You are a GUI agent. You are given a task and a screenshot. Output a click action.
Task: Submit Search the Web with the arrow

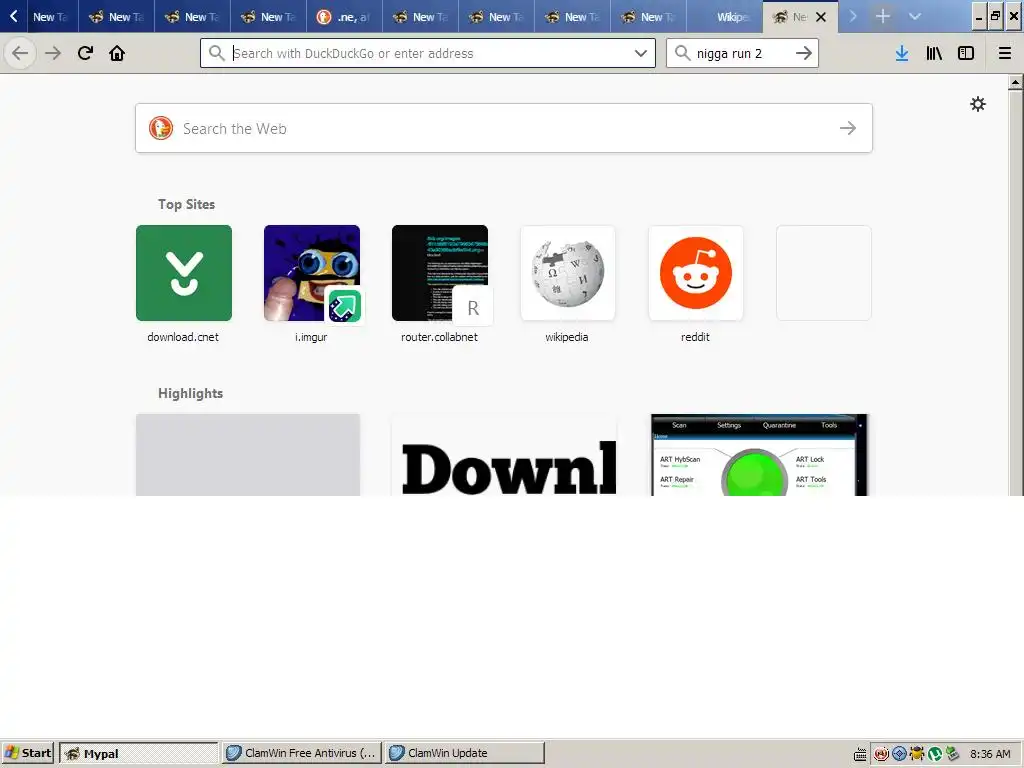point(848,128)
